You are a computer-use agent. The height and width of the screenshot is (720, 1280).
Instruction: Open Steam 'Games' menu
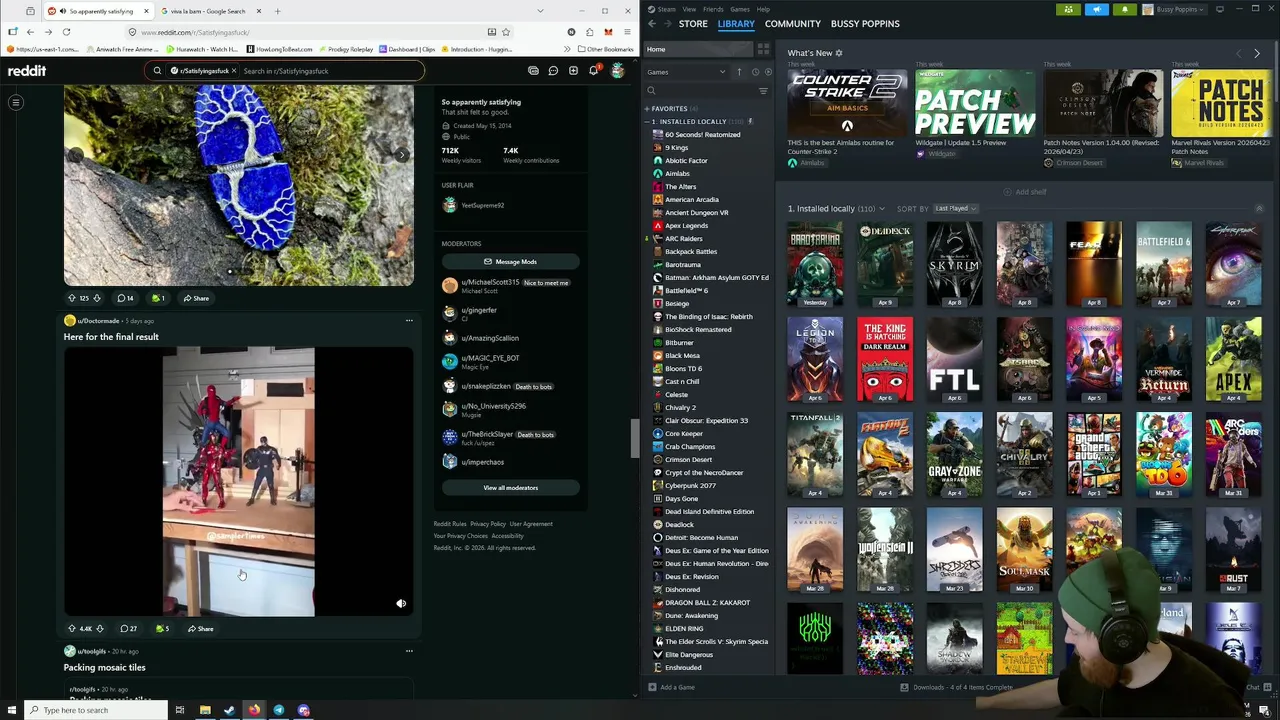[x=740, y=9]
